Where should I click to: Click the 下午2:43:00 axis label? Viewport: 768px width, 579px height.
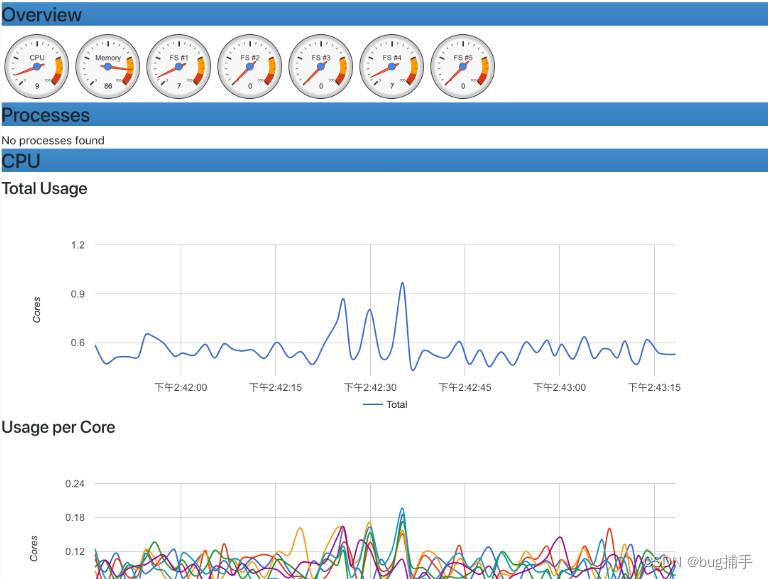tap(559, 387)
